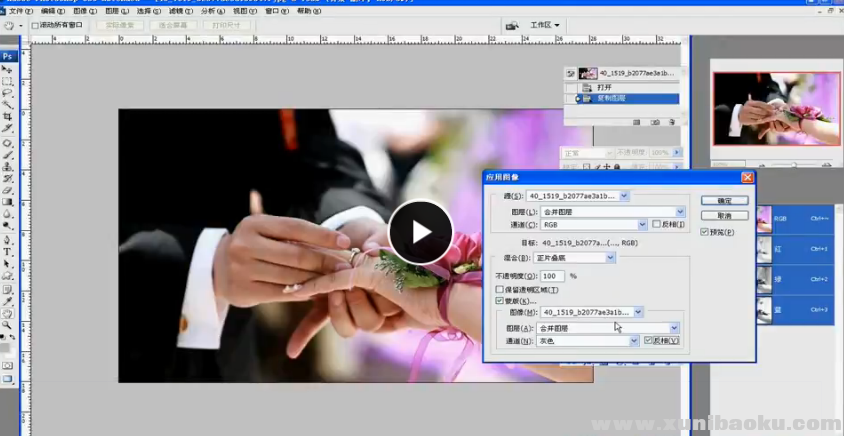Select the Zoom magnifier tool

coord(7,325)
